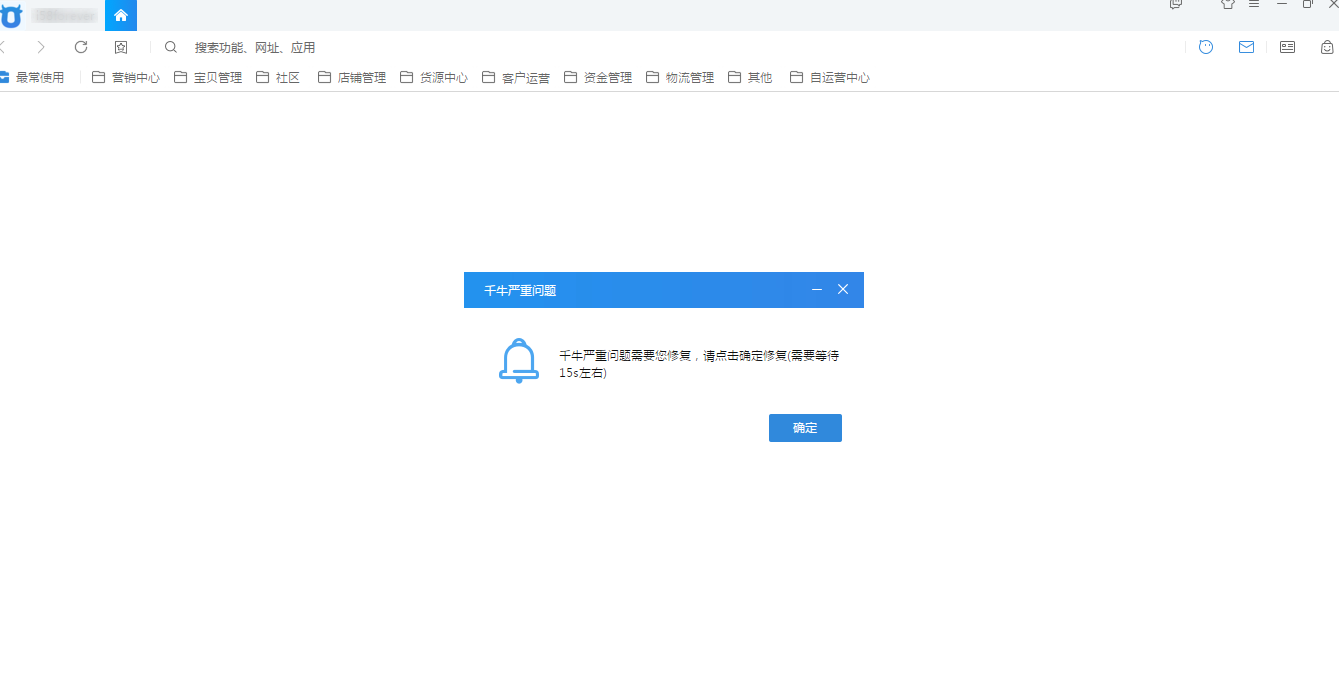Click the card-style icon beside the mail icon

coord(1287,47)
